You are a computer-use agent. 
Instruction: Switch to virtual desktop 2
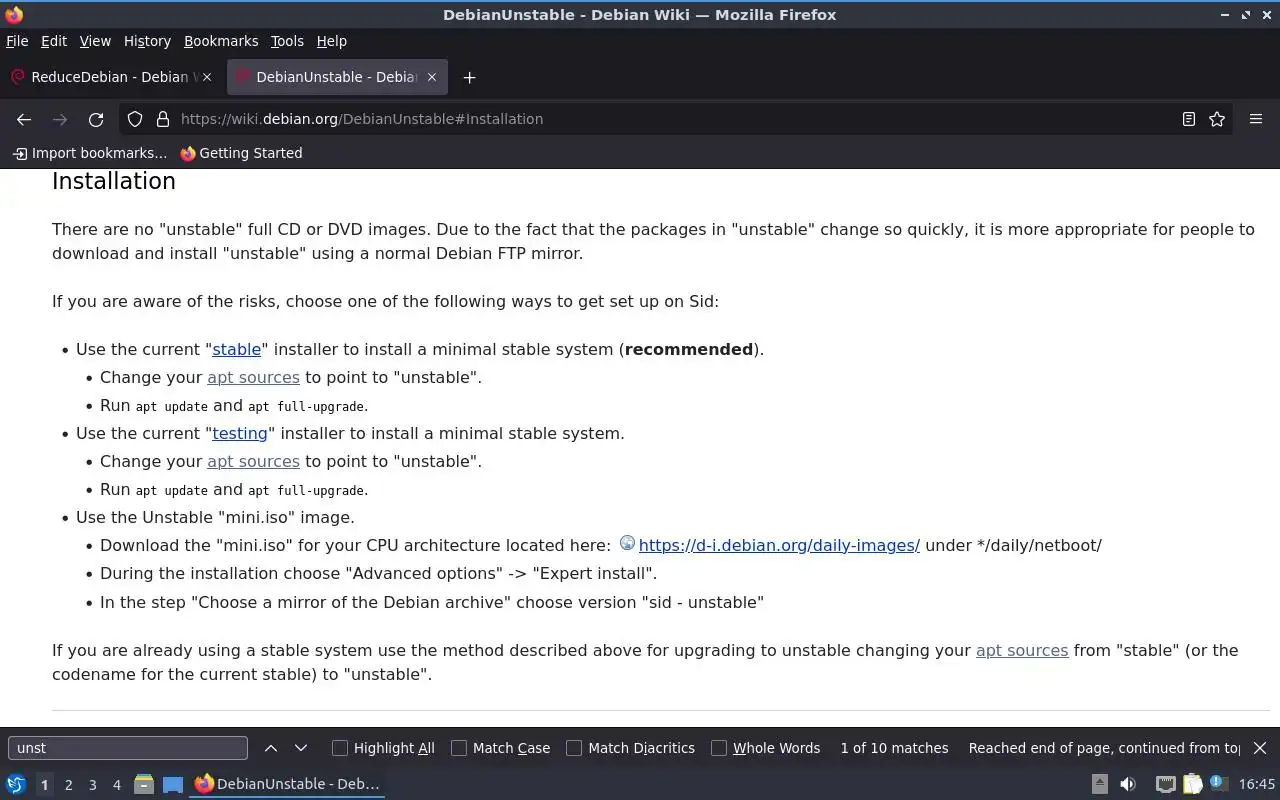coord(68,785)
